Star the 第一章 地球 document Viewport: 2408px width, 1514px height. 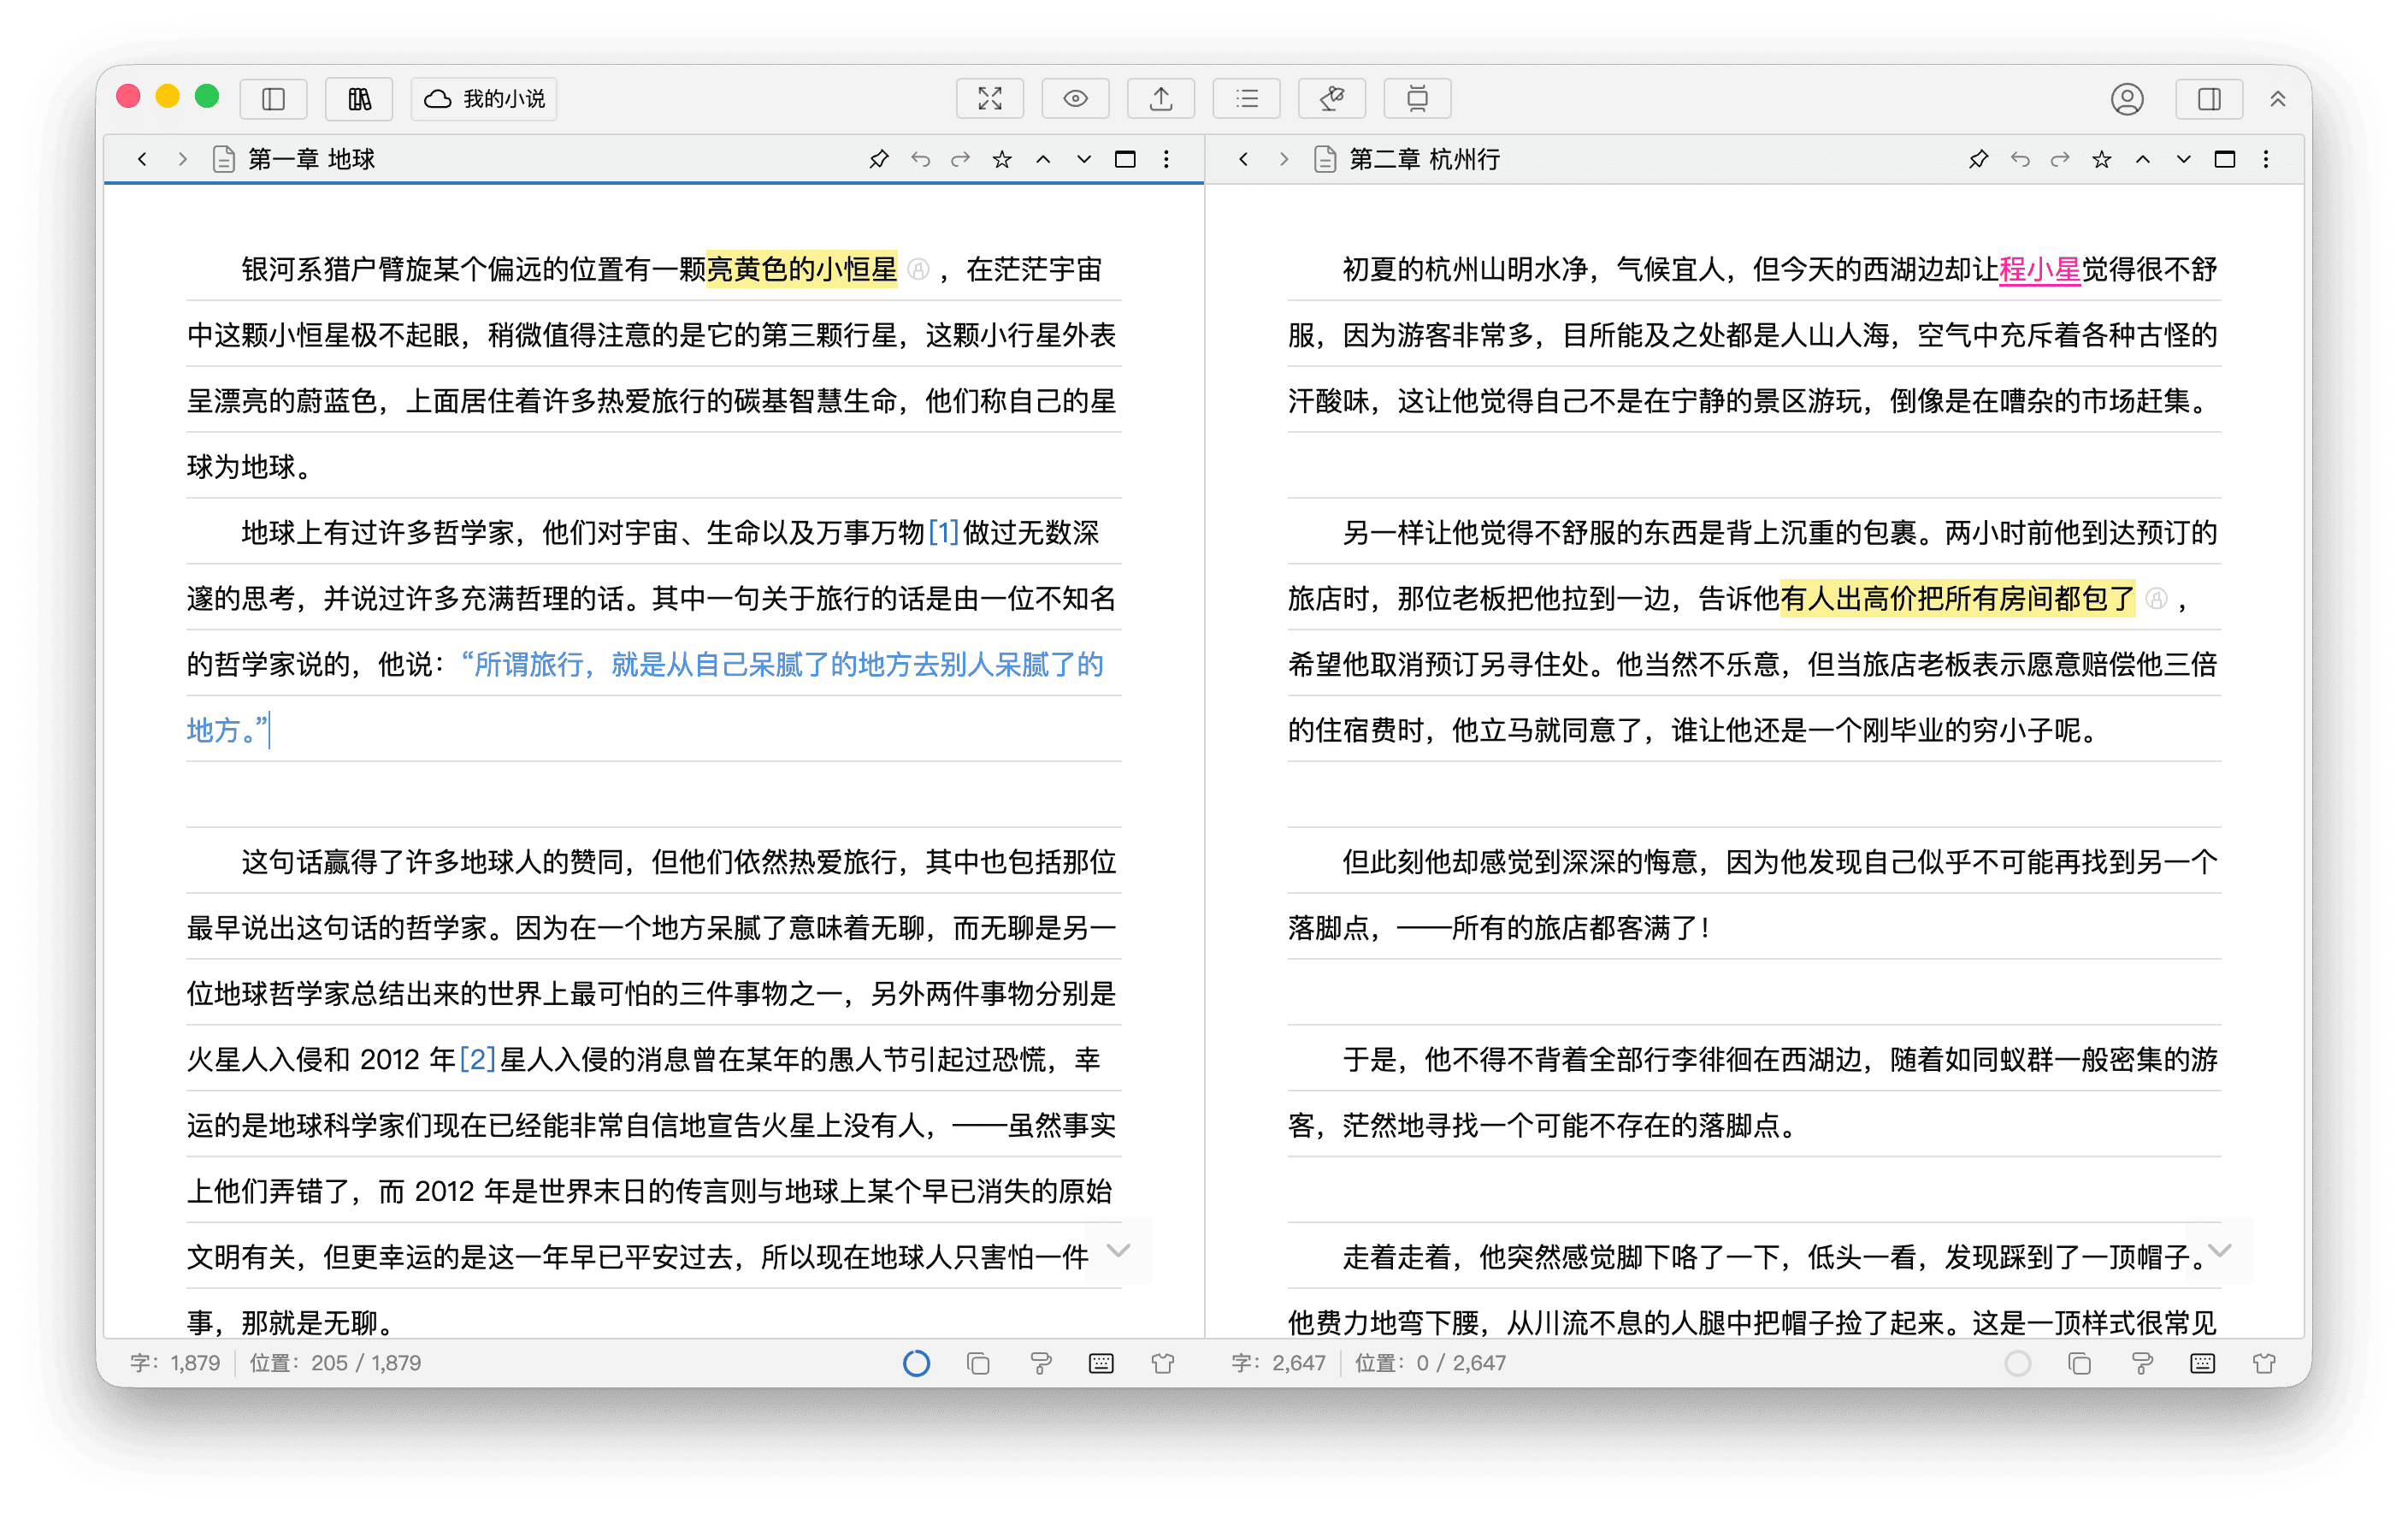click(x=1001, y=159)
